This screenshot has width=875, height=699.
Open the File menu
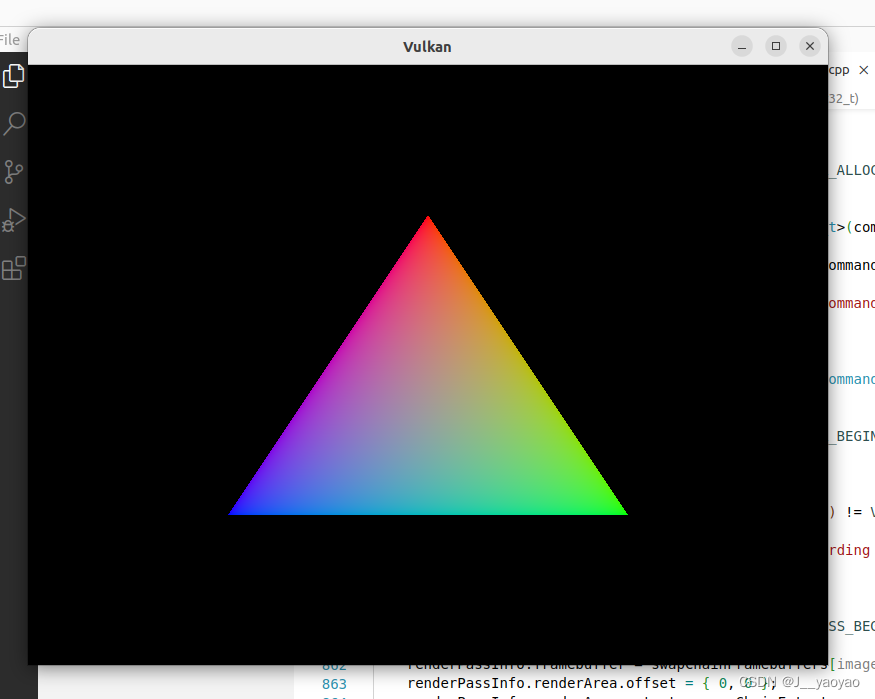[x=10, y=39]
